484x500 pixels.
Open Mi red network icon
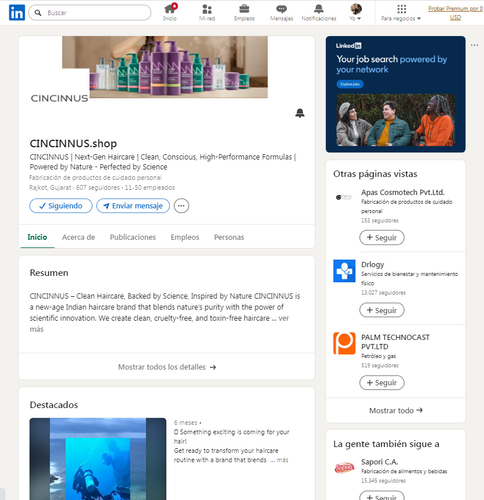point(207,13)
